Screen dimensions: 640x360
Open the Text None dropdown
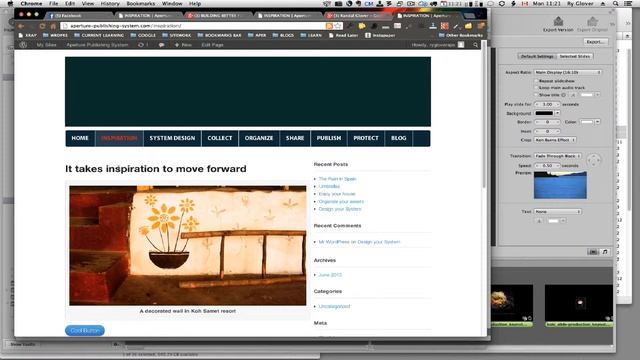558,211
